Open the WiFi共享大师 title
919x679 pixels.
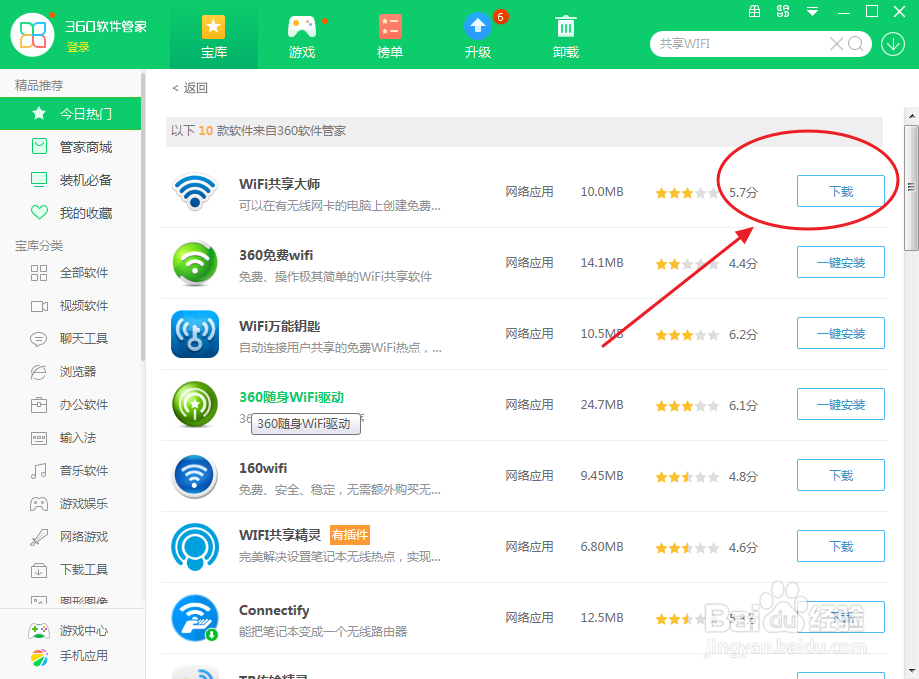coord(280,184)
